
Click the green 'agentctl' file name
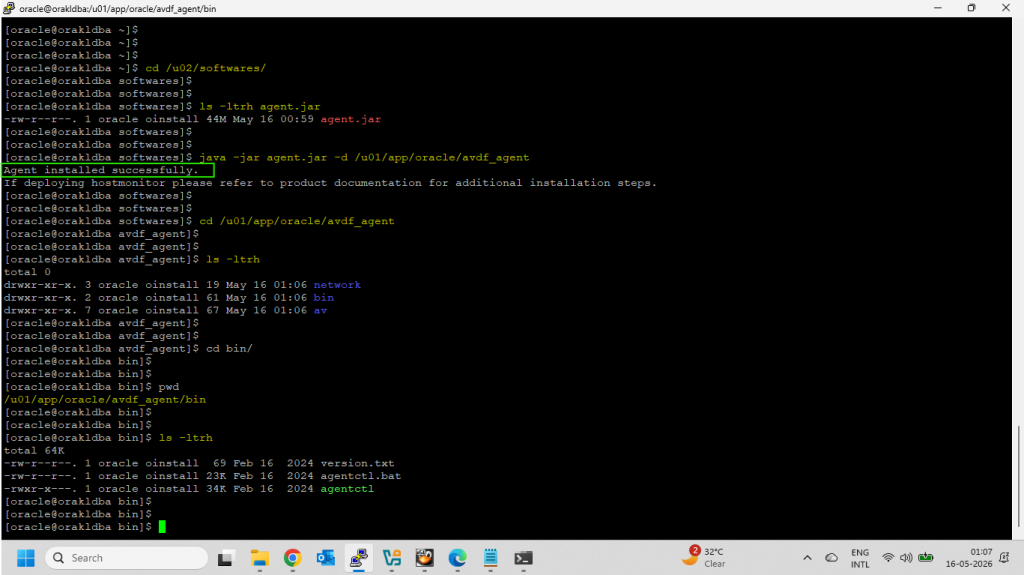(347, 489)
